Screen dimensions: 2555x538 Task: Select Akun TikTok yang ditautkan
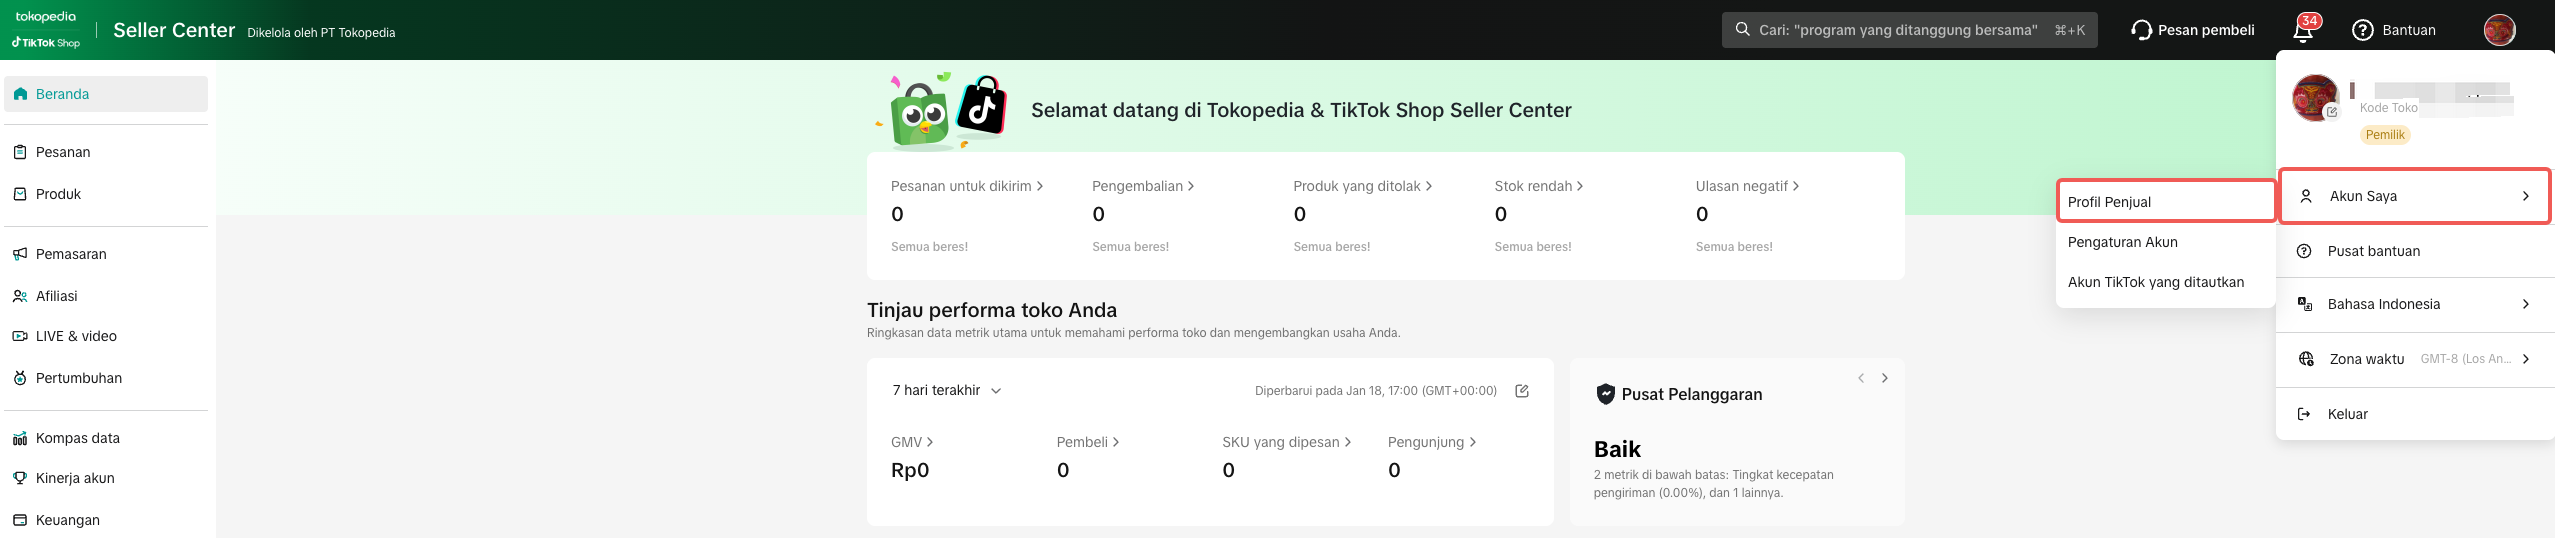coord(2155,282)
